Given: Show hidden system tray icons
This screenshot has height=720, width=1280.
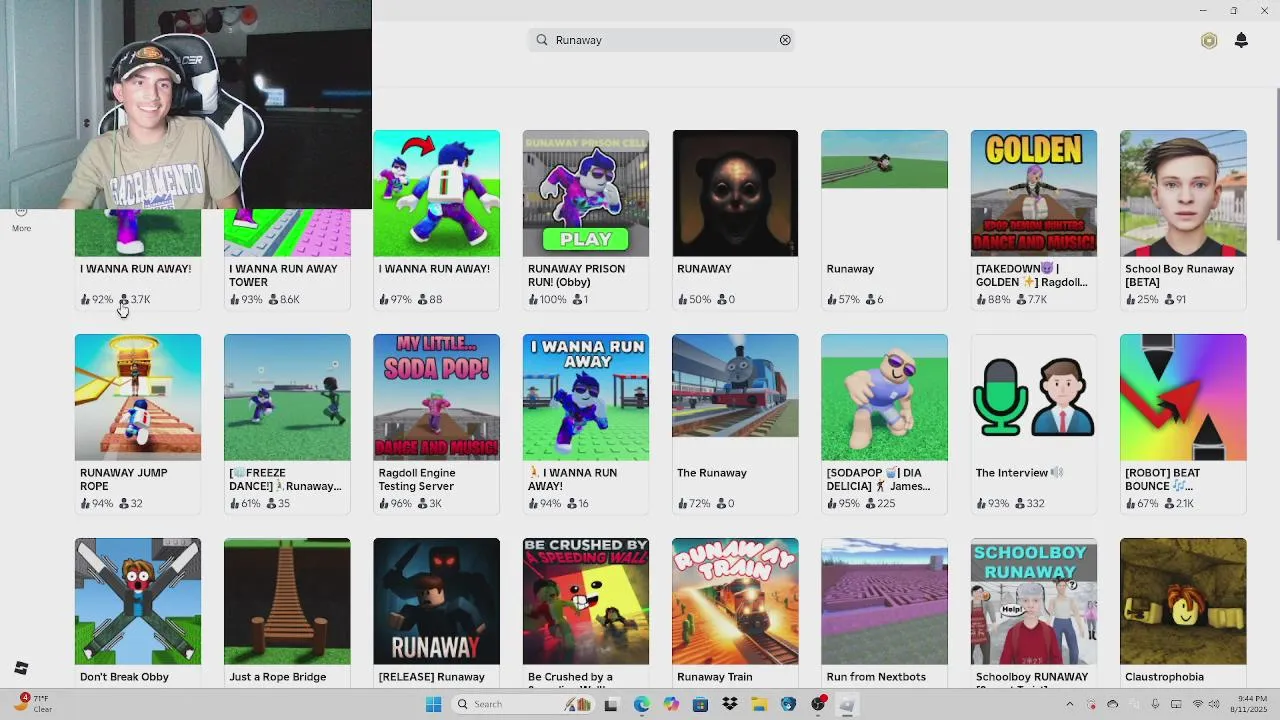Looking at the screenshot, I should [x=1069, y=704].
